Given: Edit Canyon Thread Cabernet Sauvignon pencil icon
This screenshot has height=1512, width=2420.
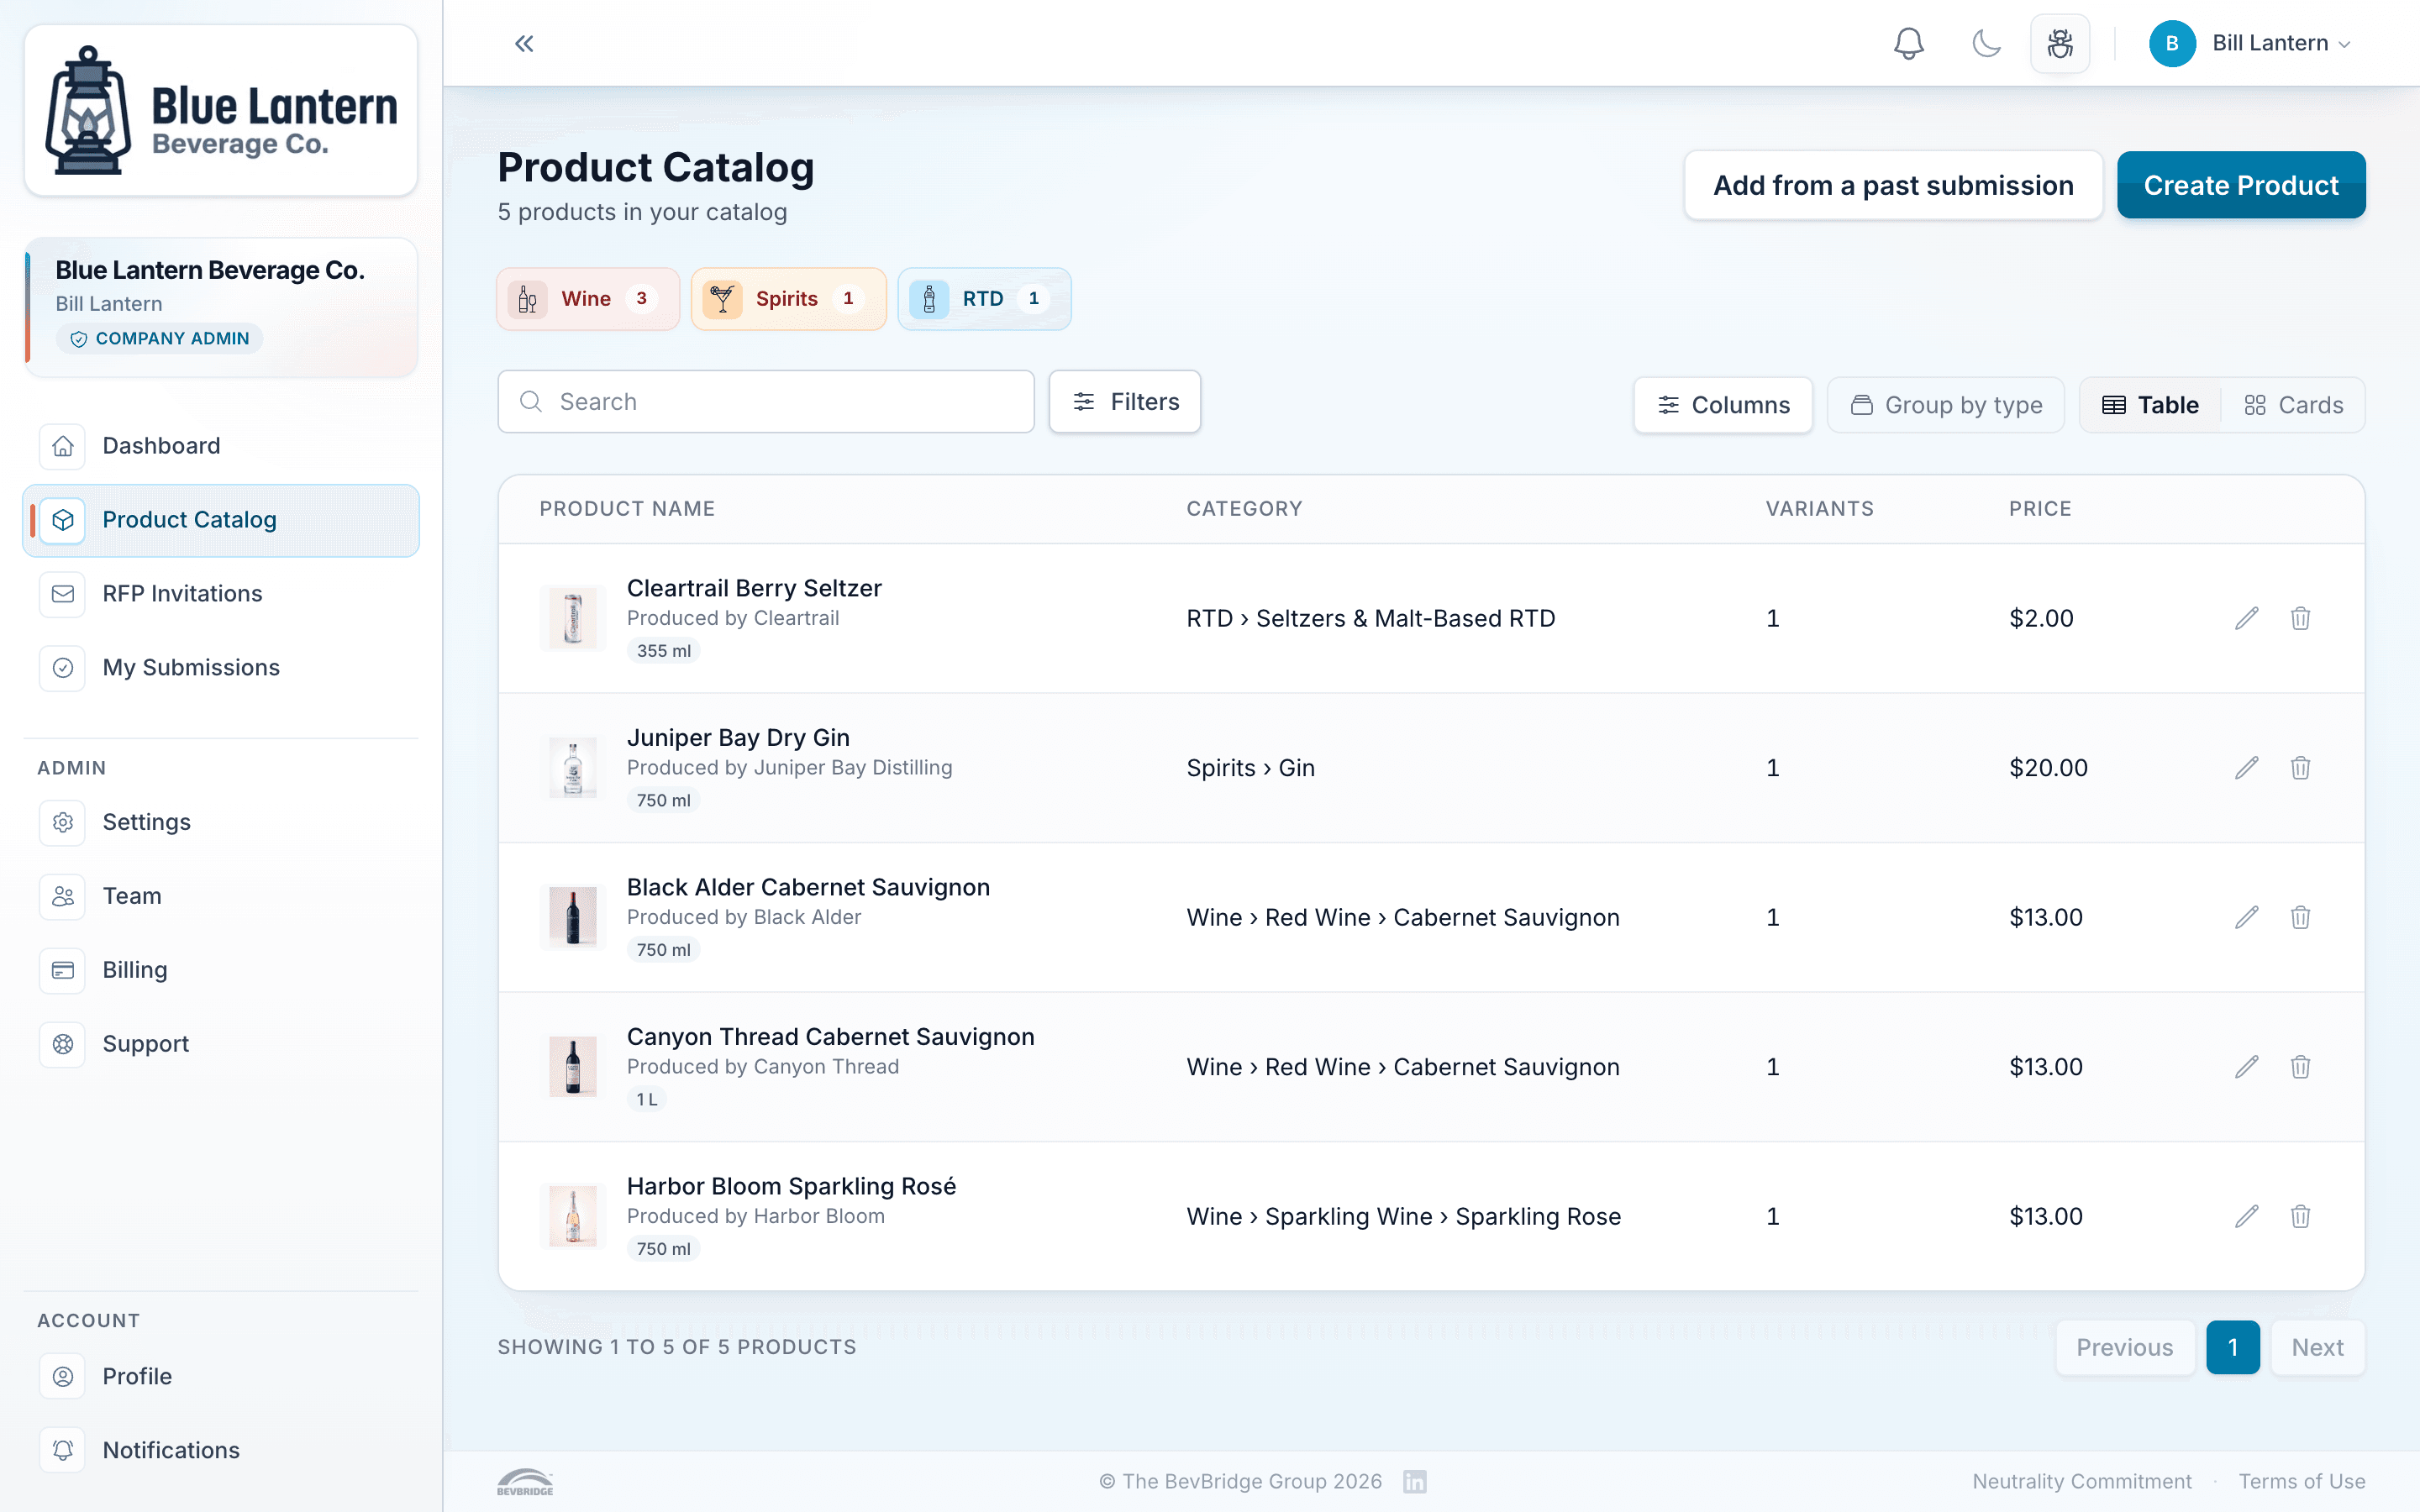Looking at the screenshot, I should click(x=2246, y=1067).
